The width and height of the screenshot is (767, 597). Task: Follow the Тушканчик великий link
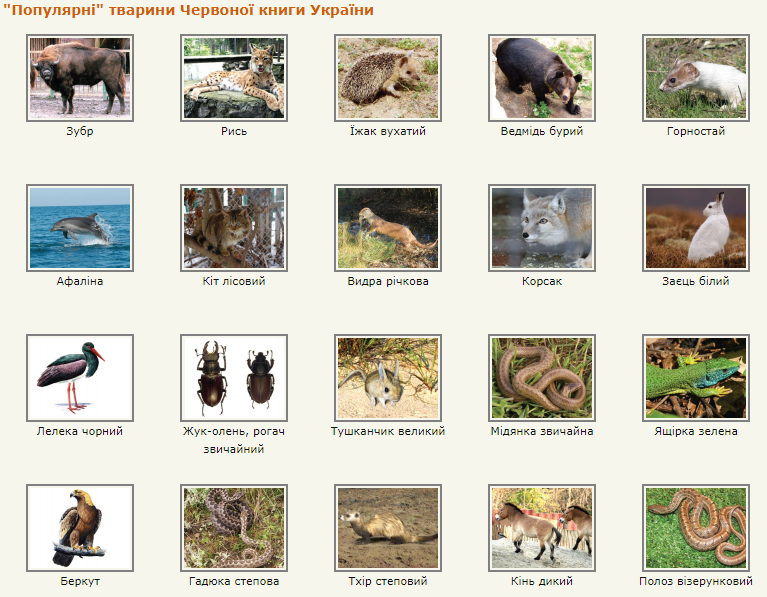point(388,432)
